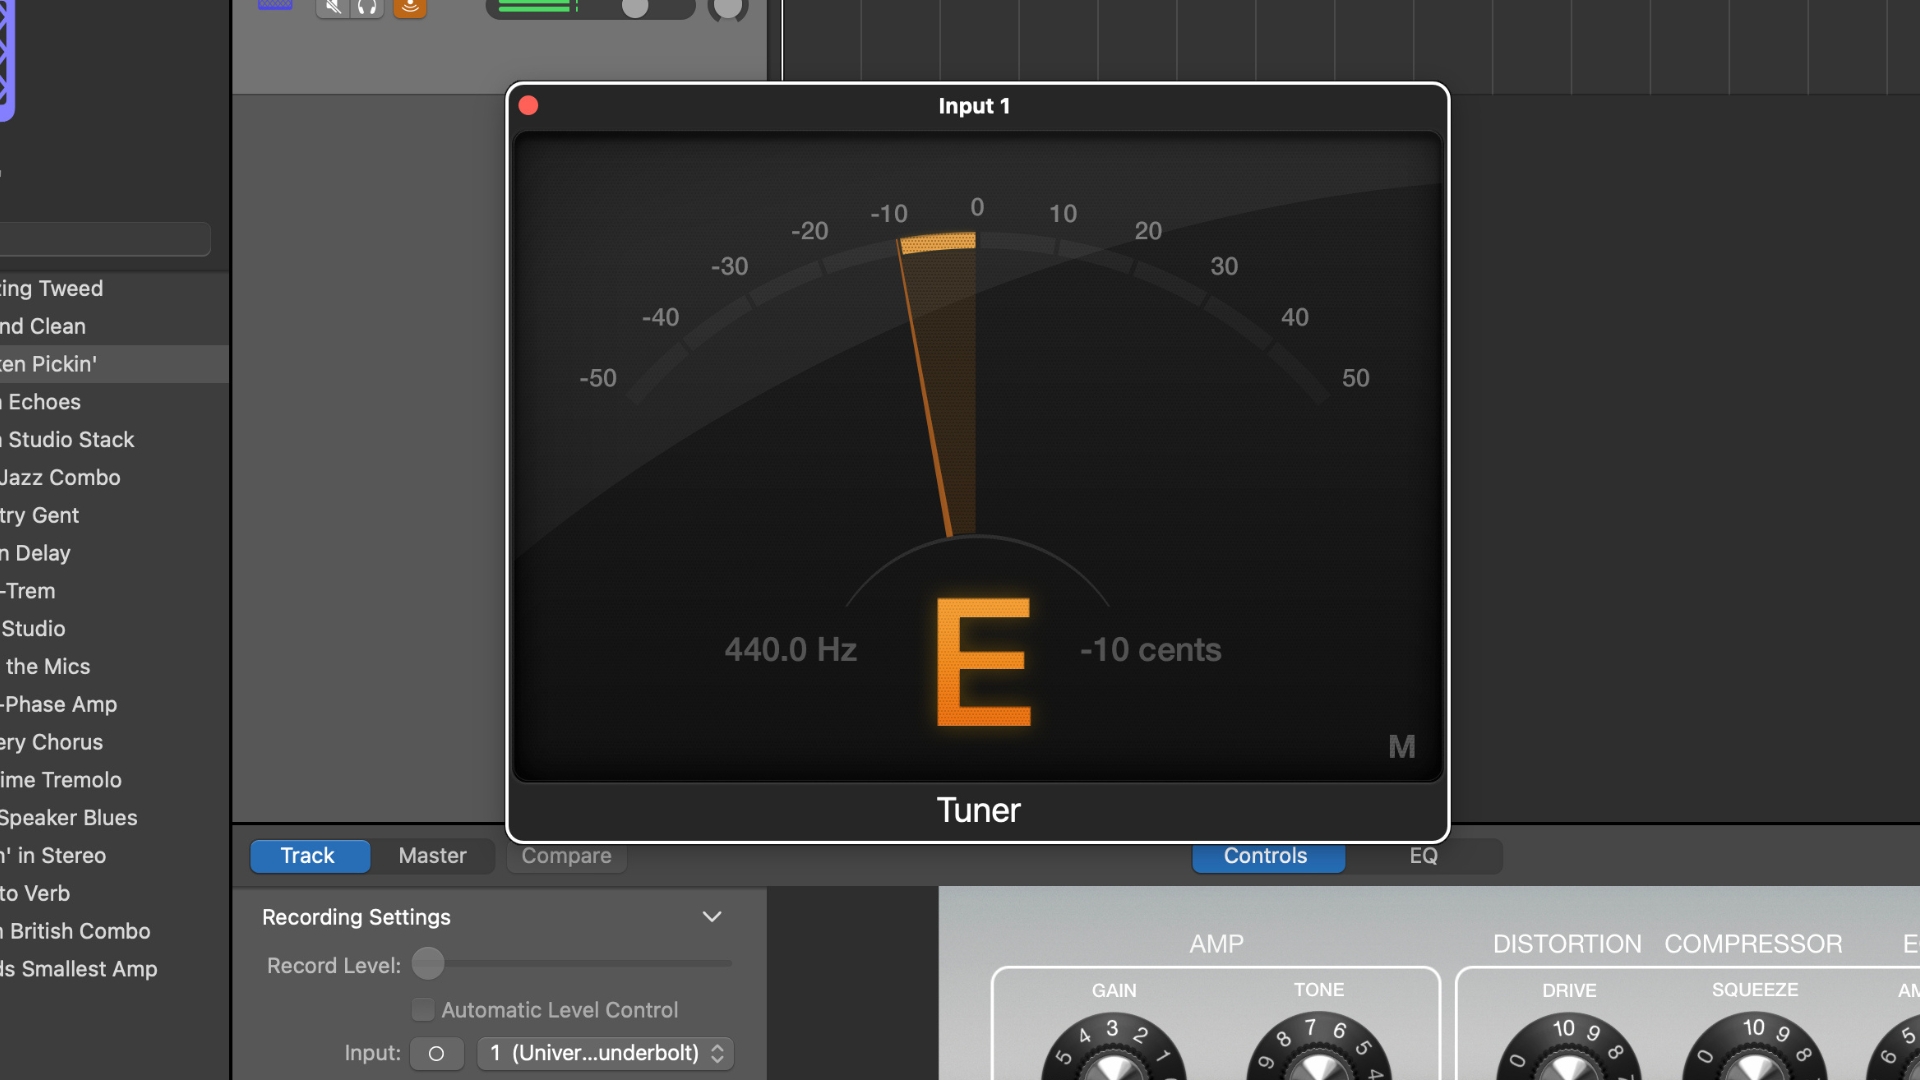This screenshot has width=1920, height=1080.
Task: Click the track pan knob
Action: click(x=728, y=9)
